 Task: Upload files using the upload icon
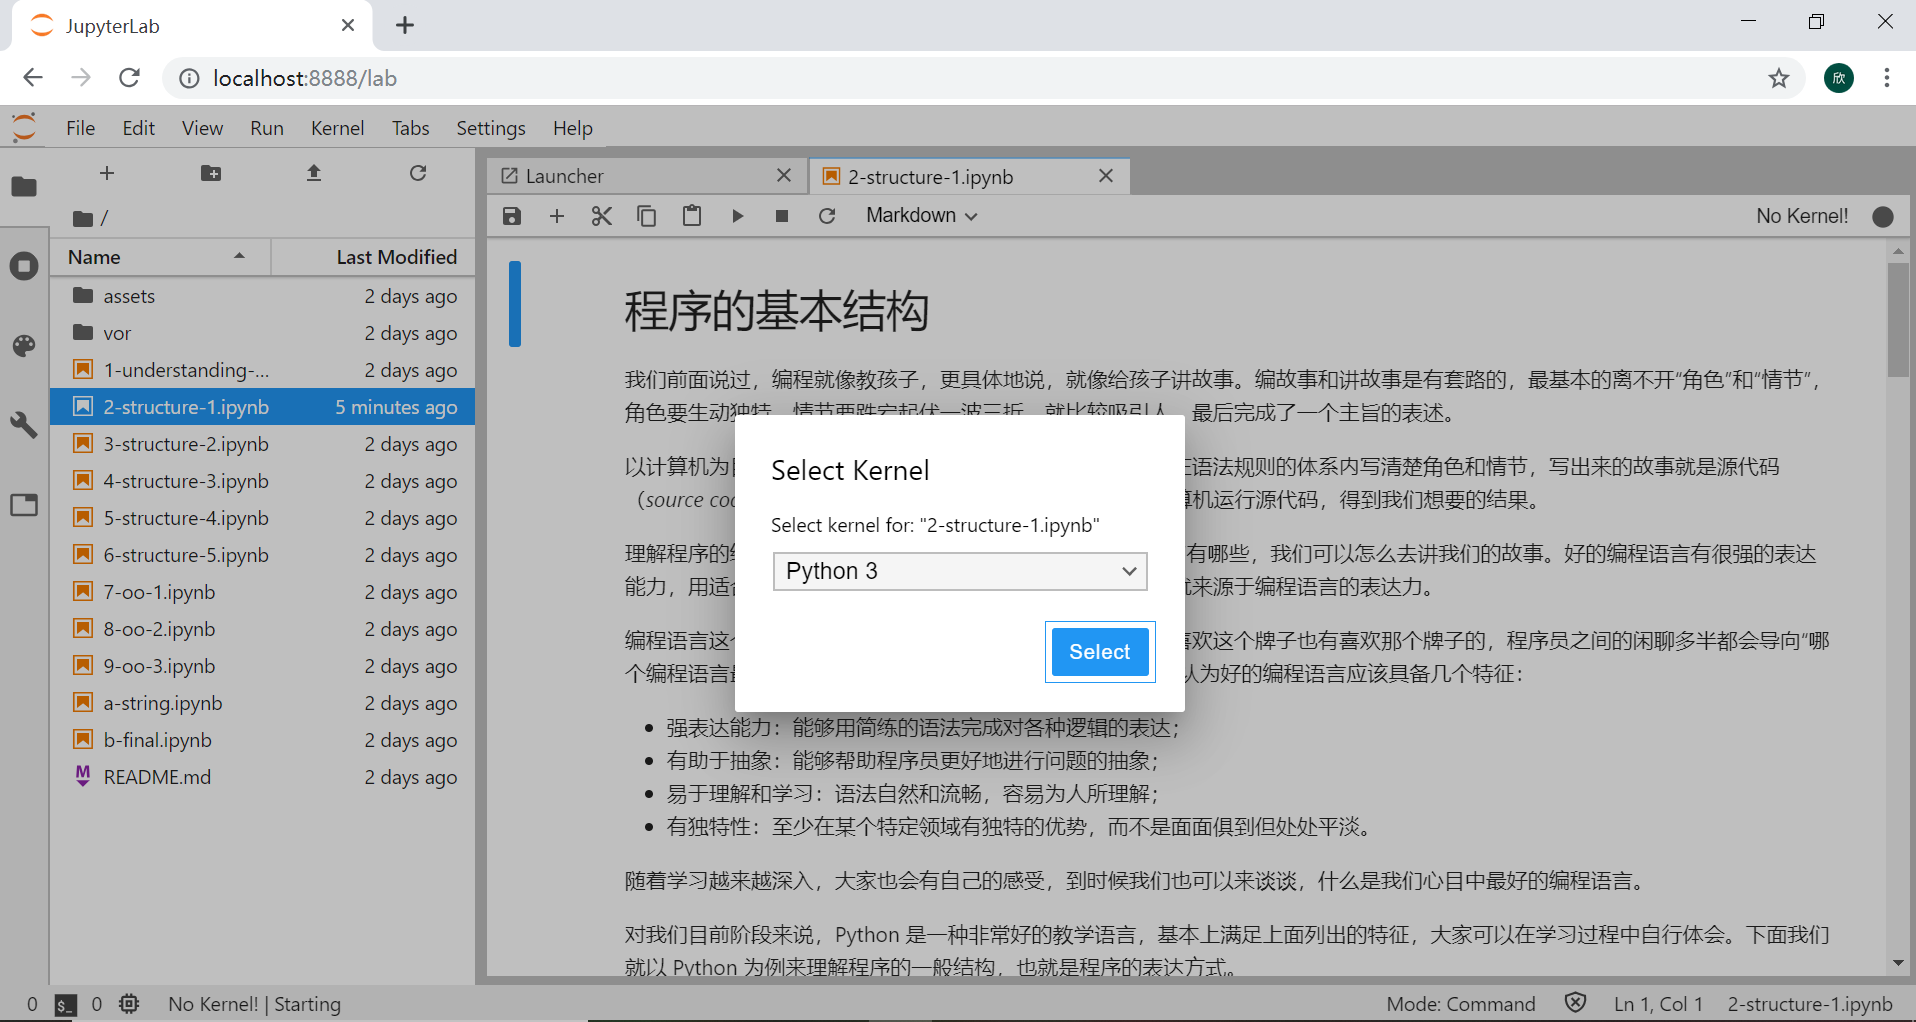pyautogui.click(x=313, y=172)
